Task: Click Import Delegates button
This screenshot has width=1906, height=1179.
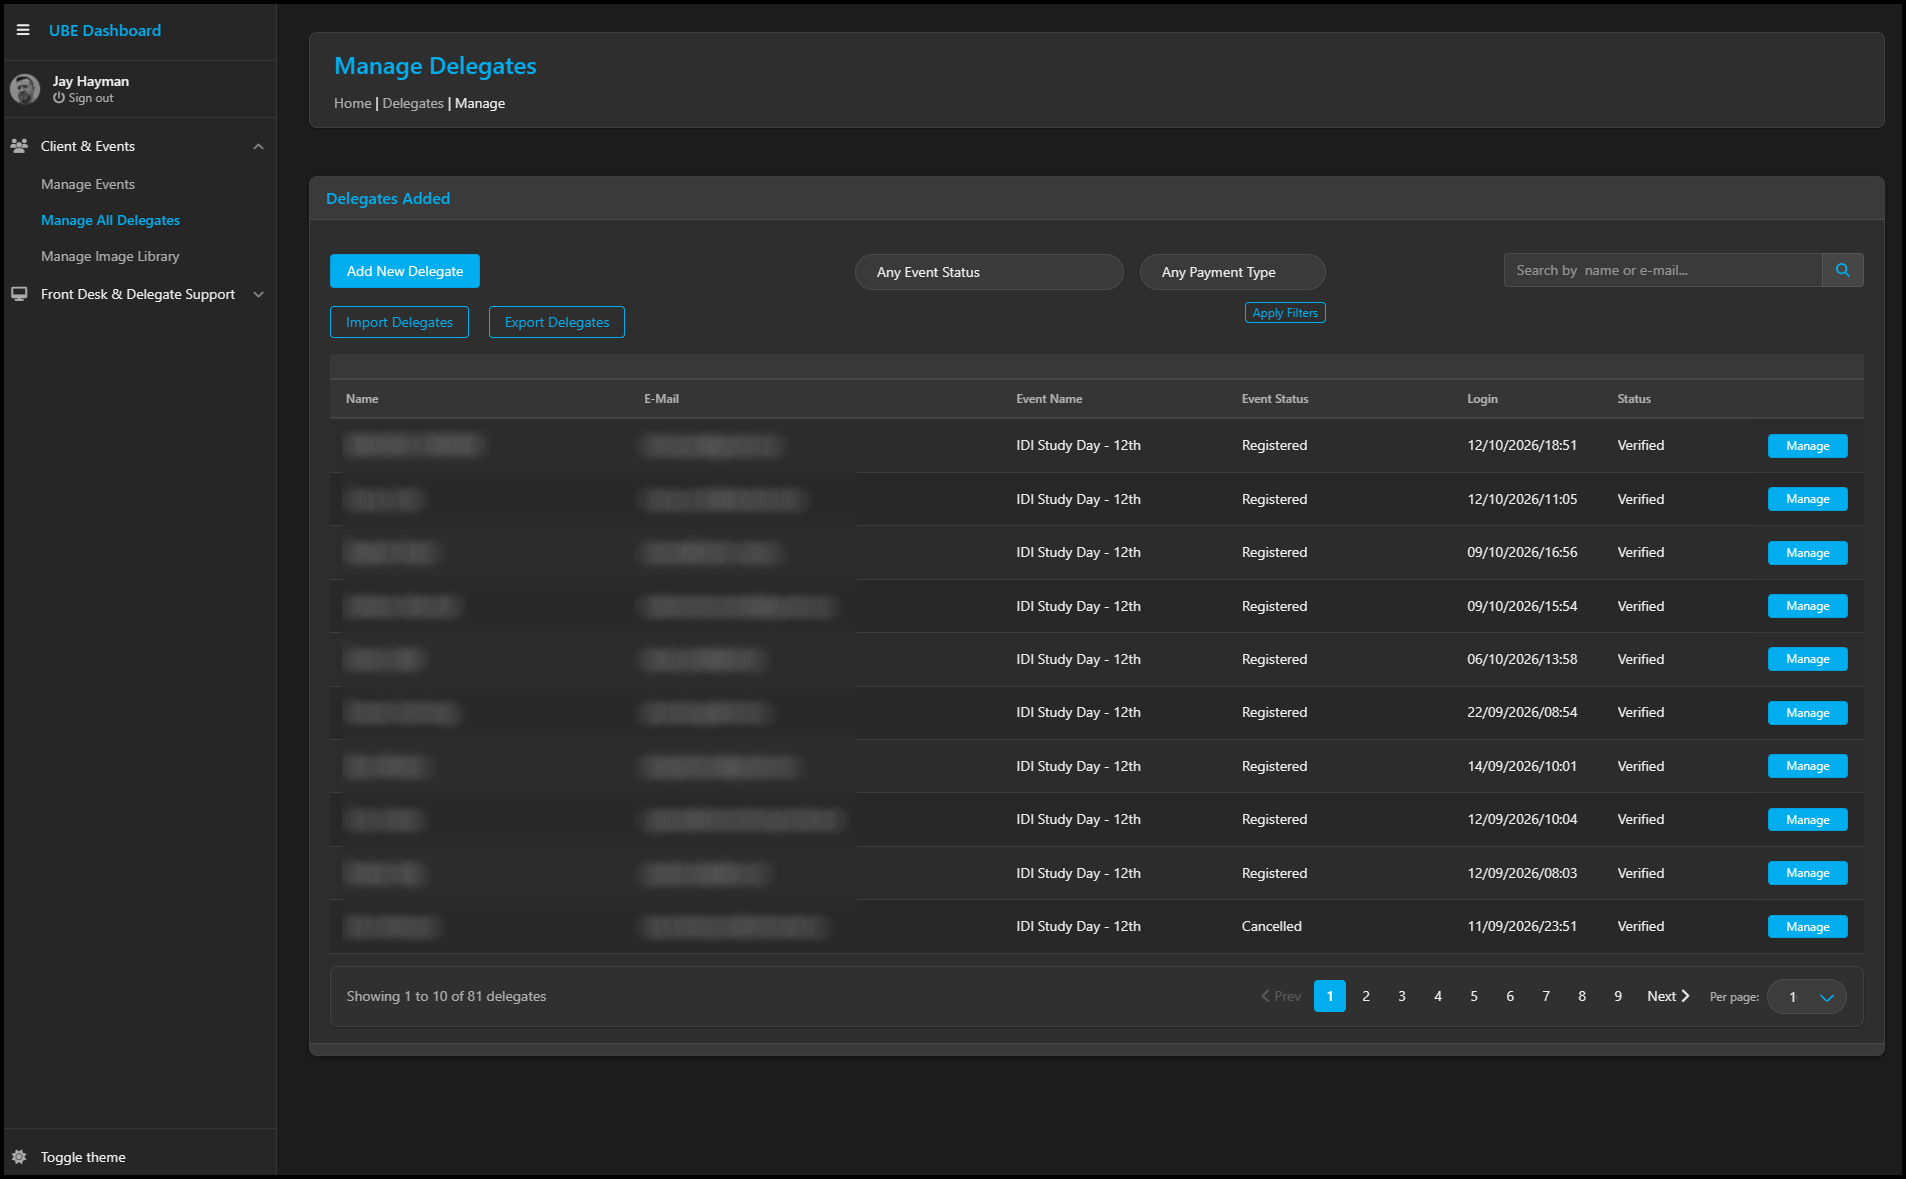Action: 399,322
